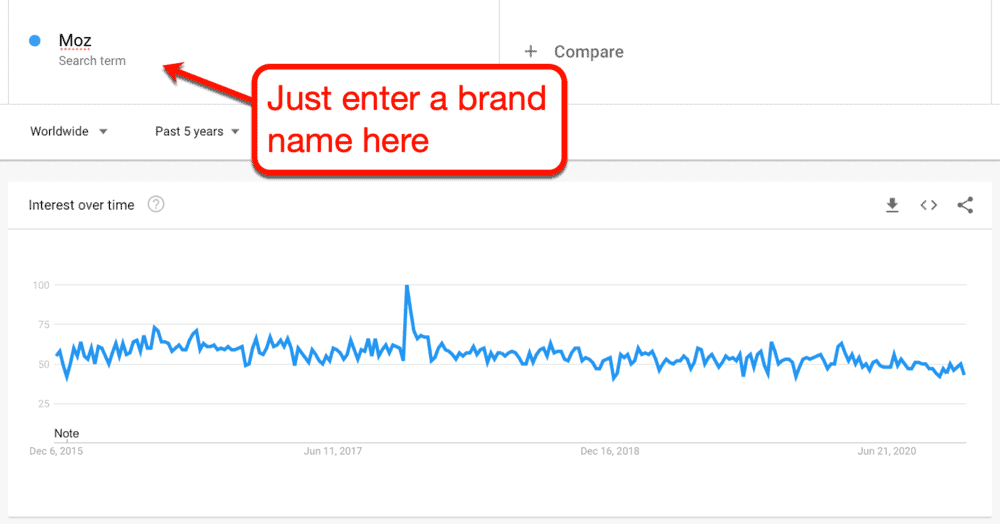The height and width of the screenshot is (524, 1000).
Task: Open the Worldwide region dropdown
Action: [69, 131]
